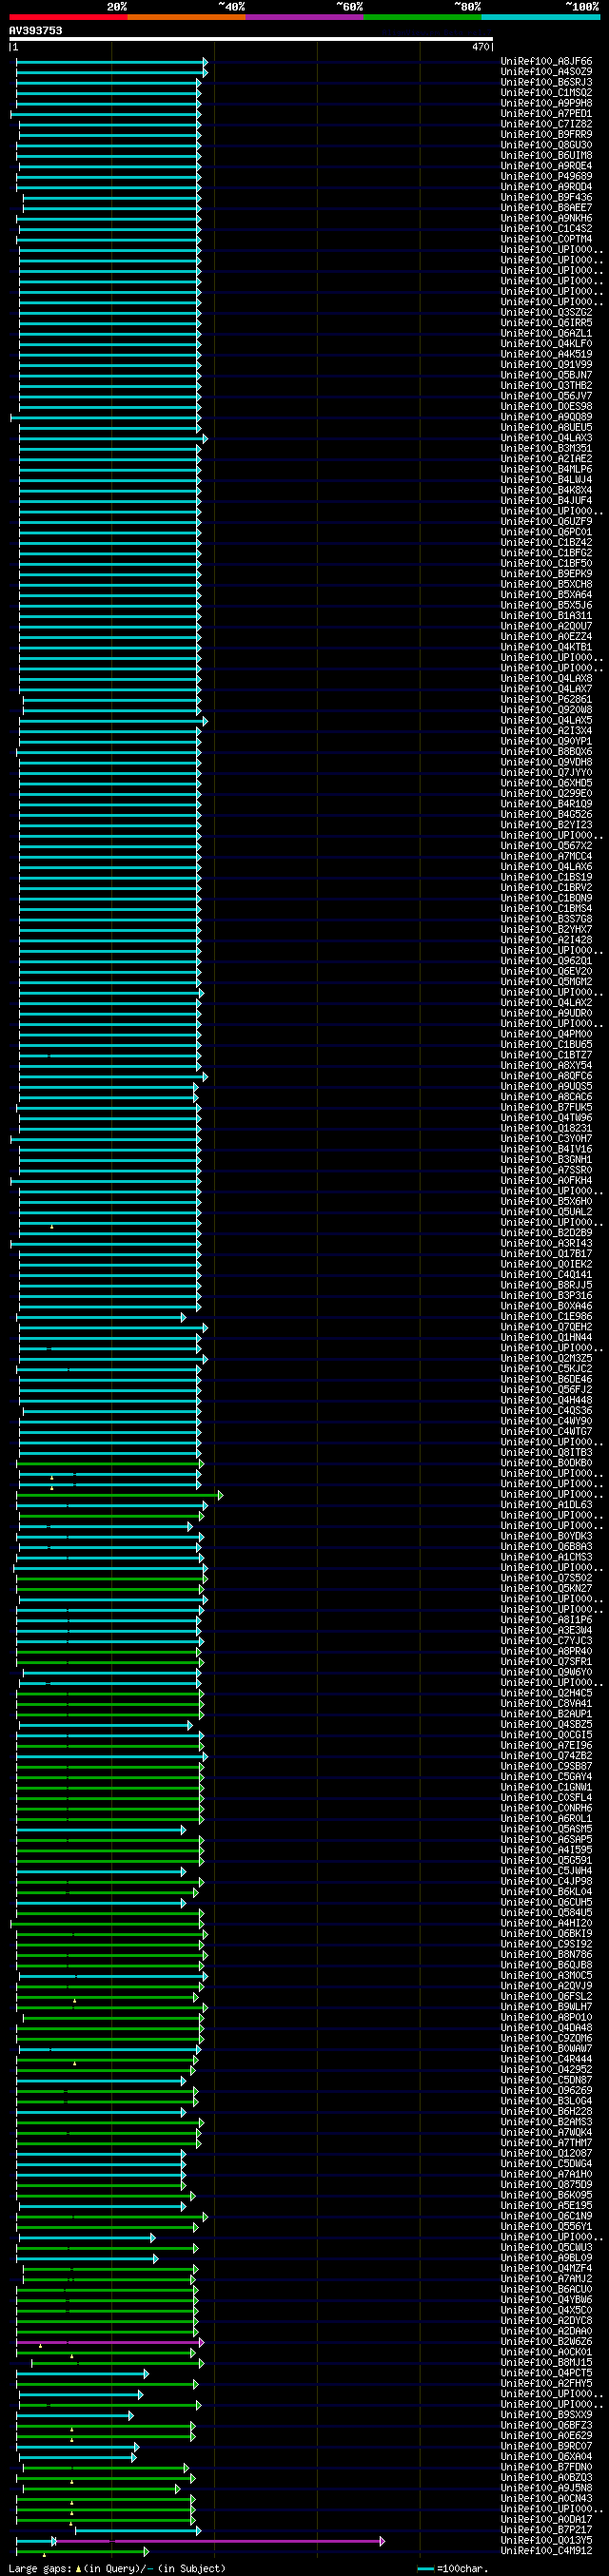609x2576 pixels.
Task: Select the UniRef100_Q013Y5 label
Action: (546, 2540)
